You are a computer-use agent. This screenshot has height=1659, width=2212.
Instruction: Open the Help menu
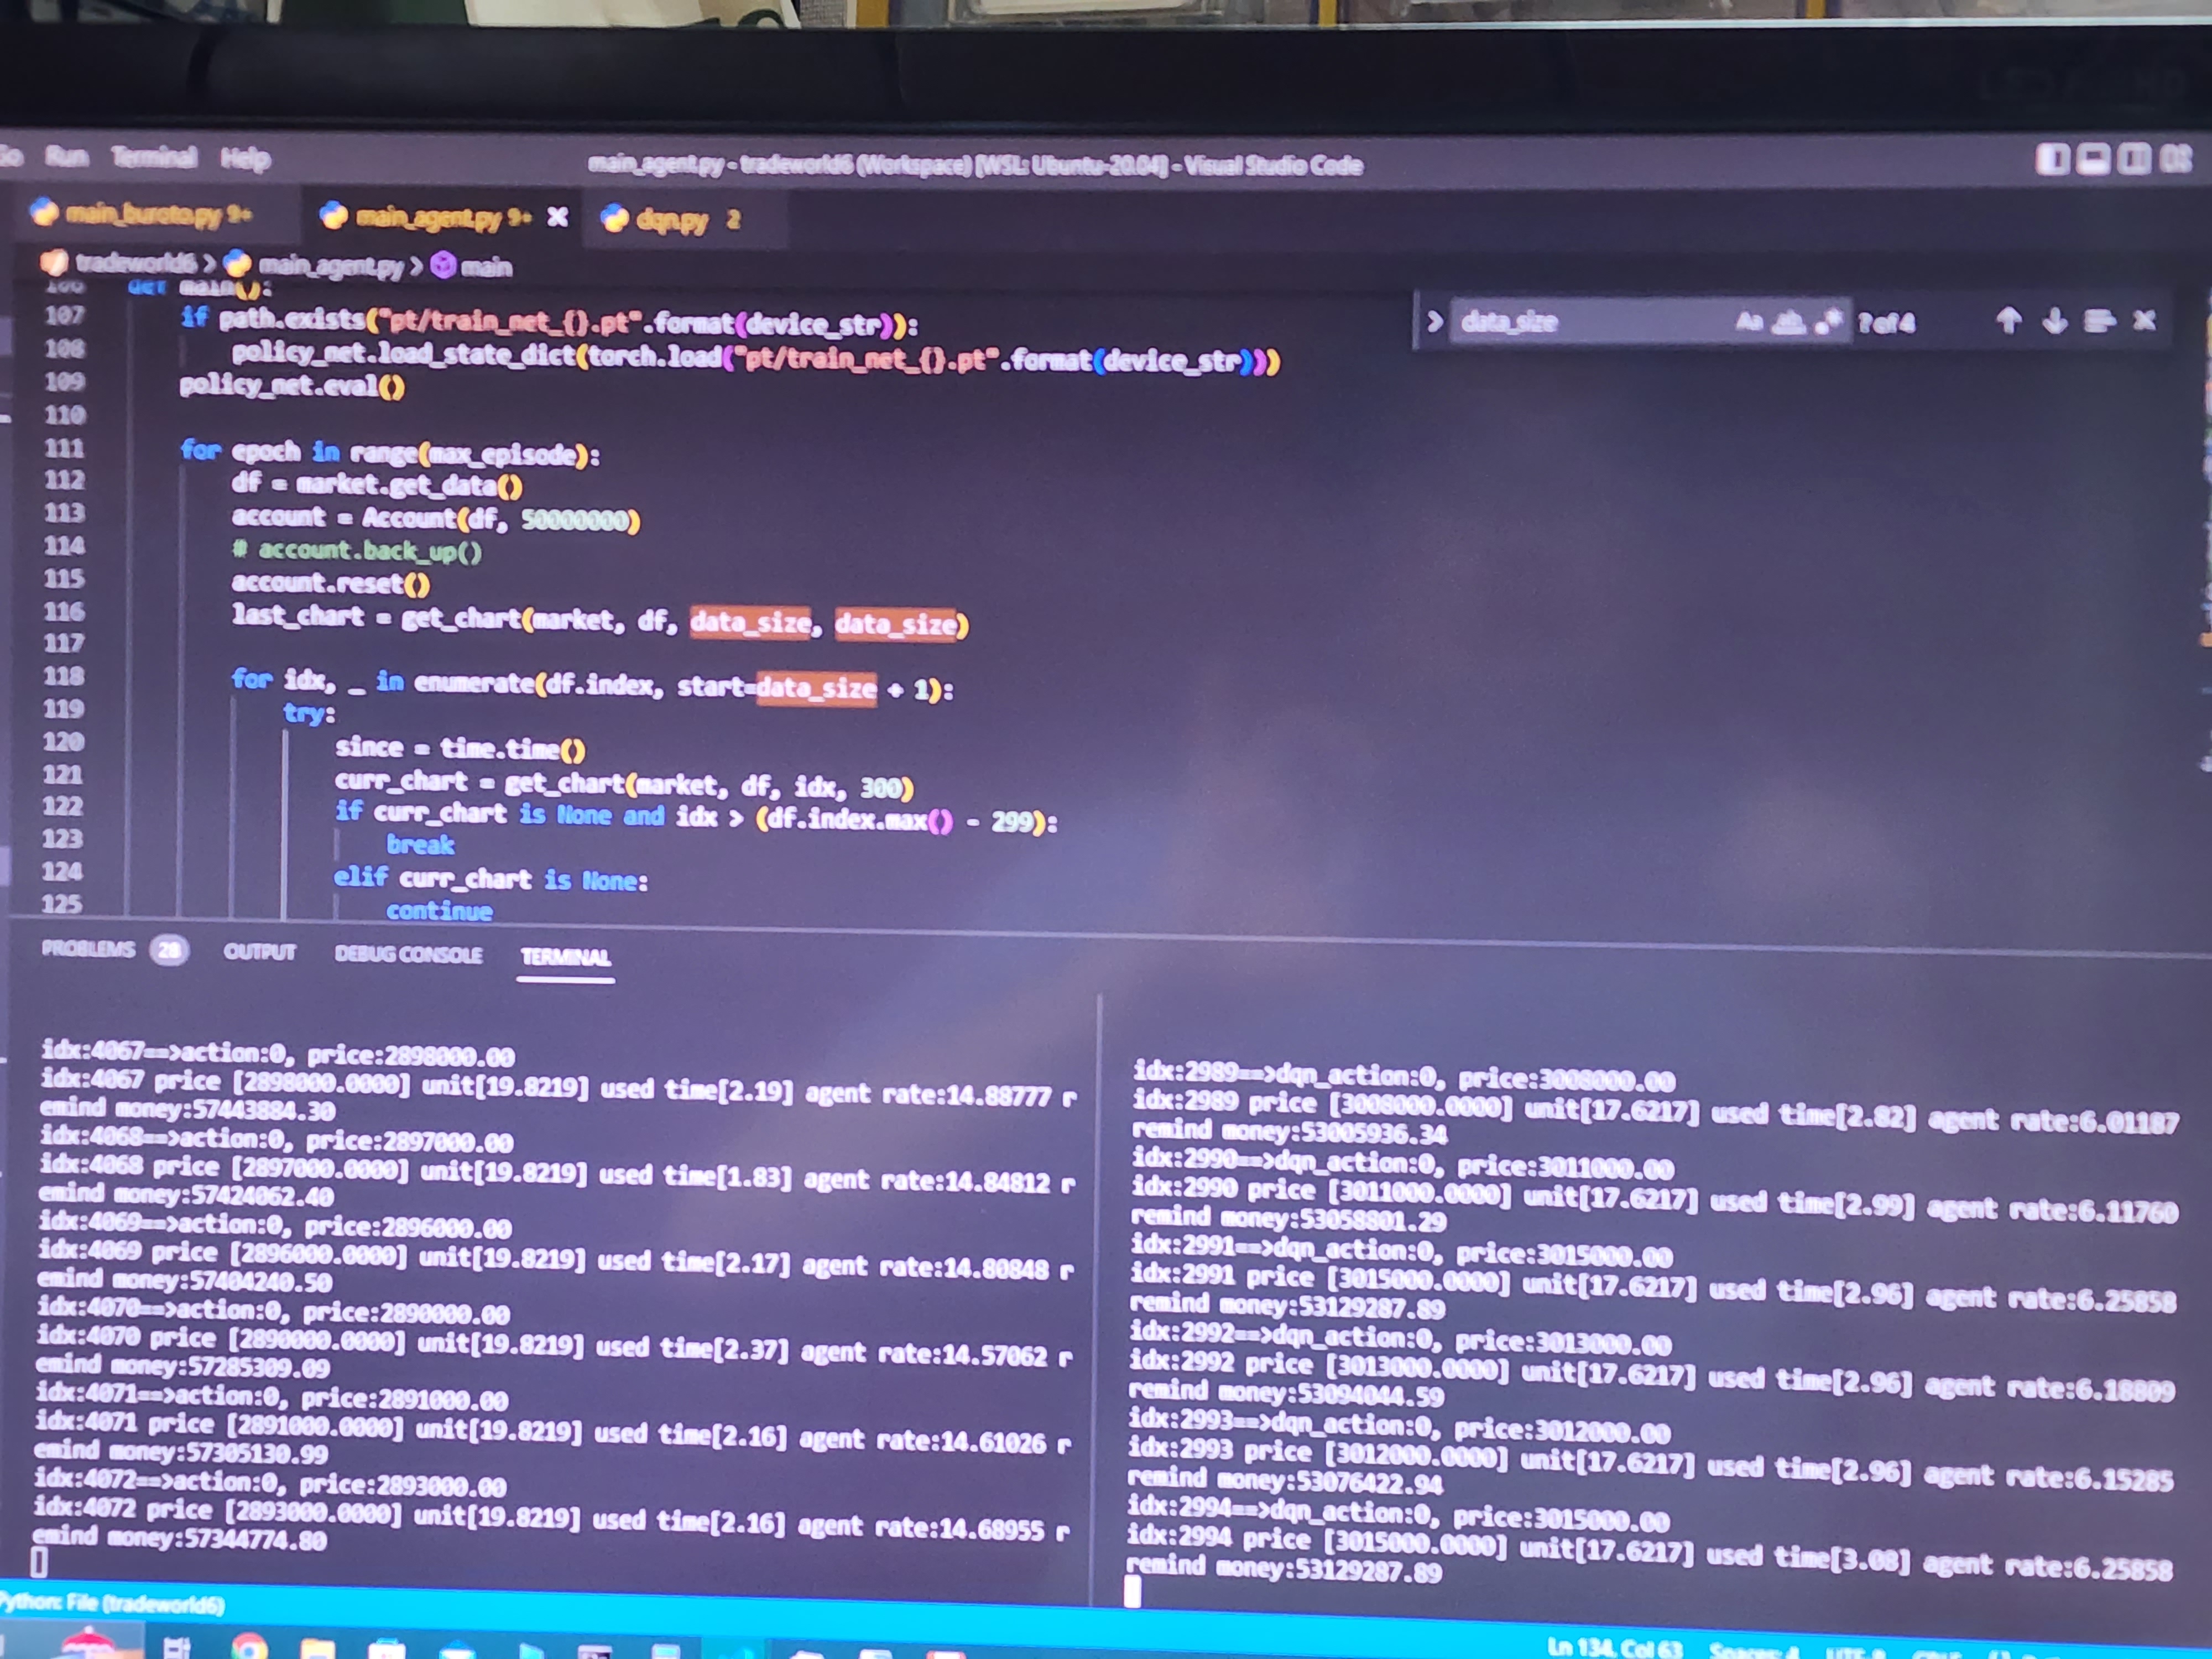point(245,159)
